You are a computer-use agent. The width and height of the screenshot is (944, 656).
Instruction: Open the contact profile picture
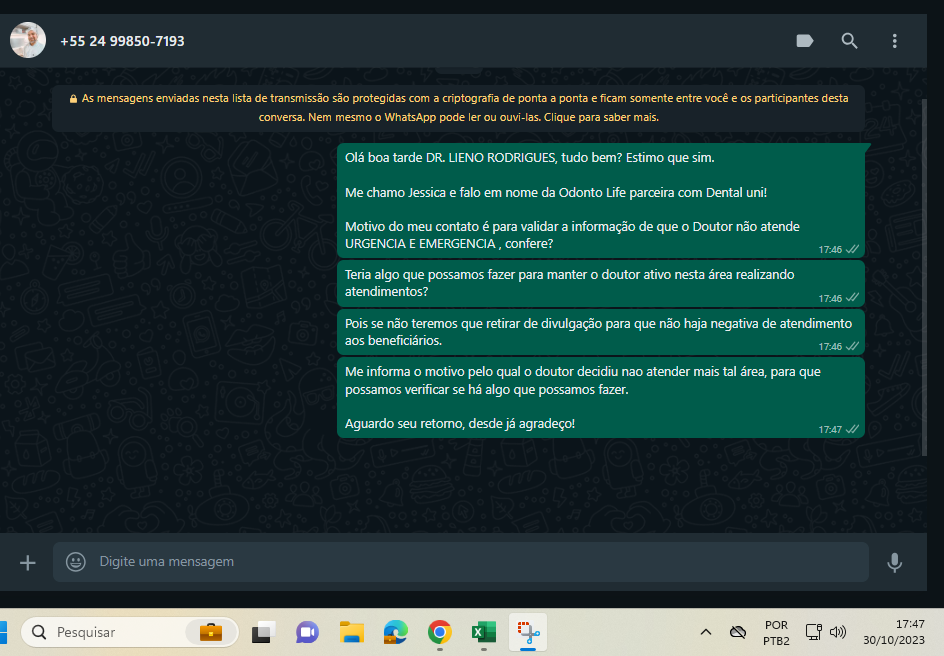pyautogui.click(x=28, y=40)
